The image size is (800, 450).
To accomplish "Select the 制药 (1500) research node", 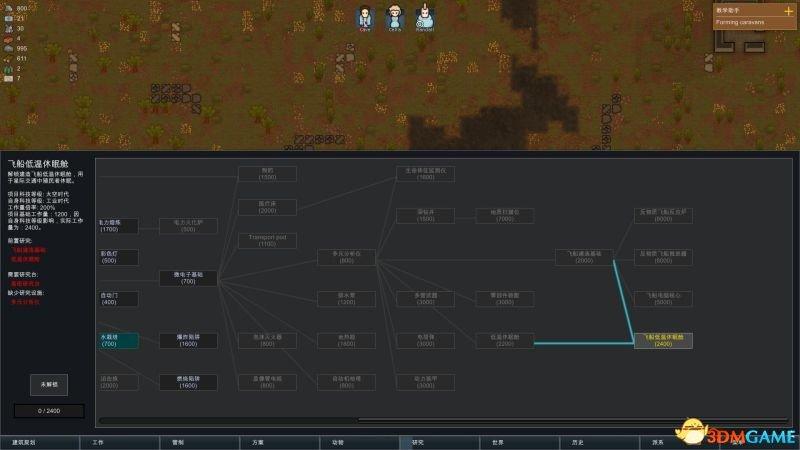I will point(267,174).
